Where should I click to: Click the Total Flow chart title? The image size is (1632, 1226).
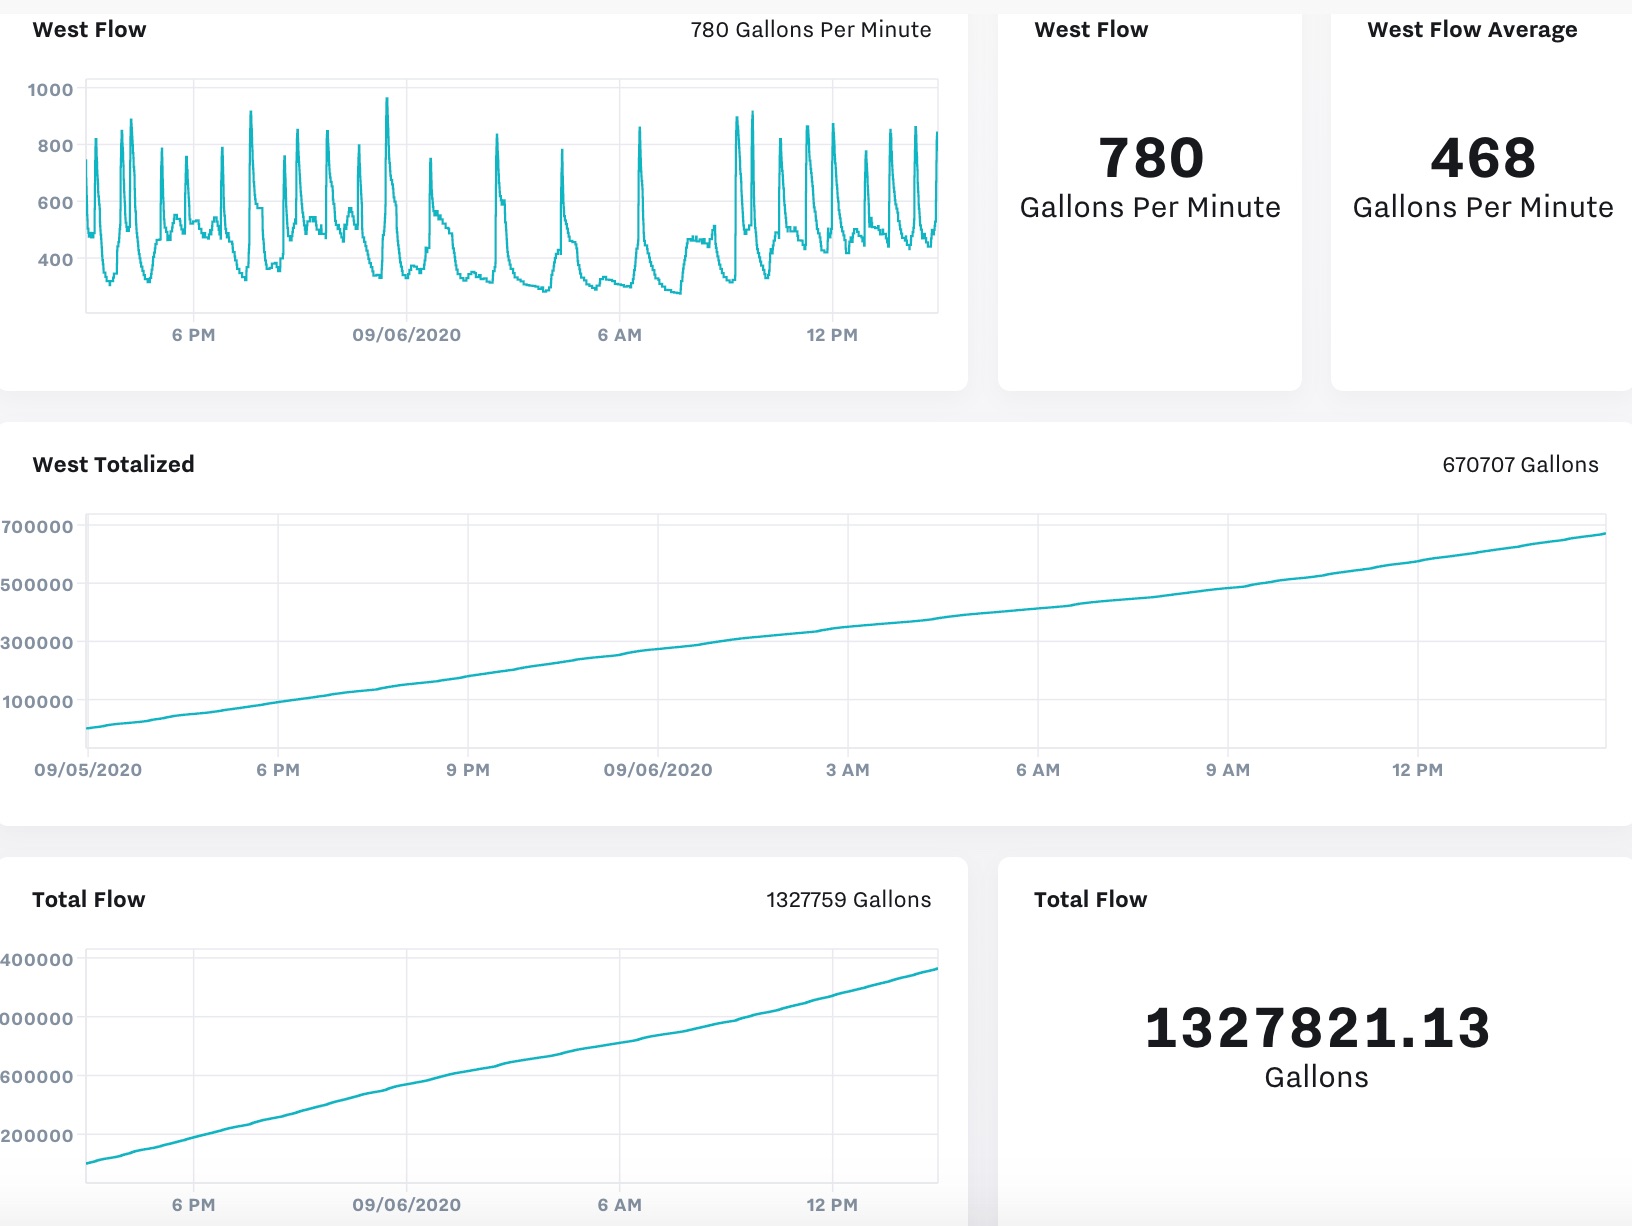89,900
